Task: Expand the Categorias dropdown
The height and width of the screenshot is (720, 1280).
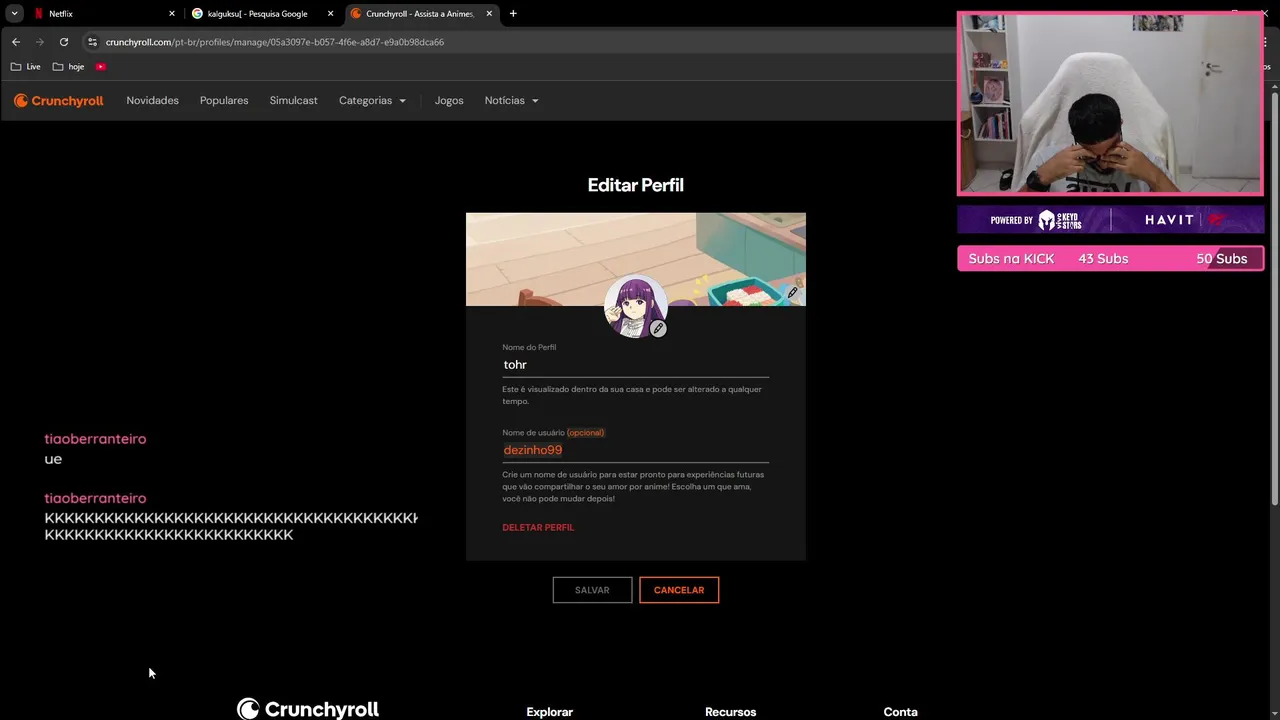Action: click(x=372, y=101)
